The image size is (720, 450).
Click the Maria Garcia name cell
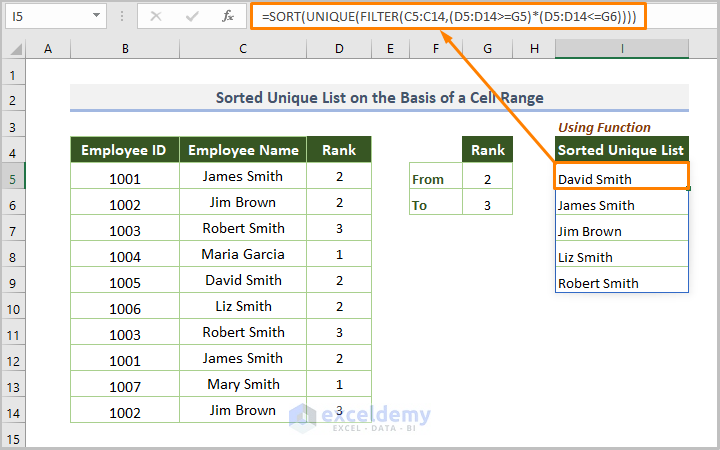242,255
